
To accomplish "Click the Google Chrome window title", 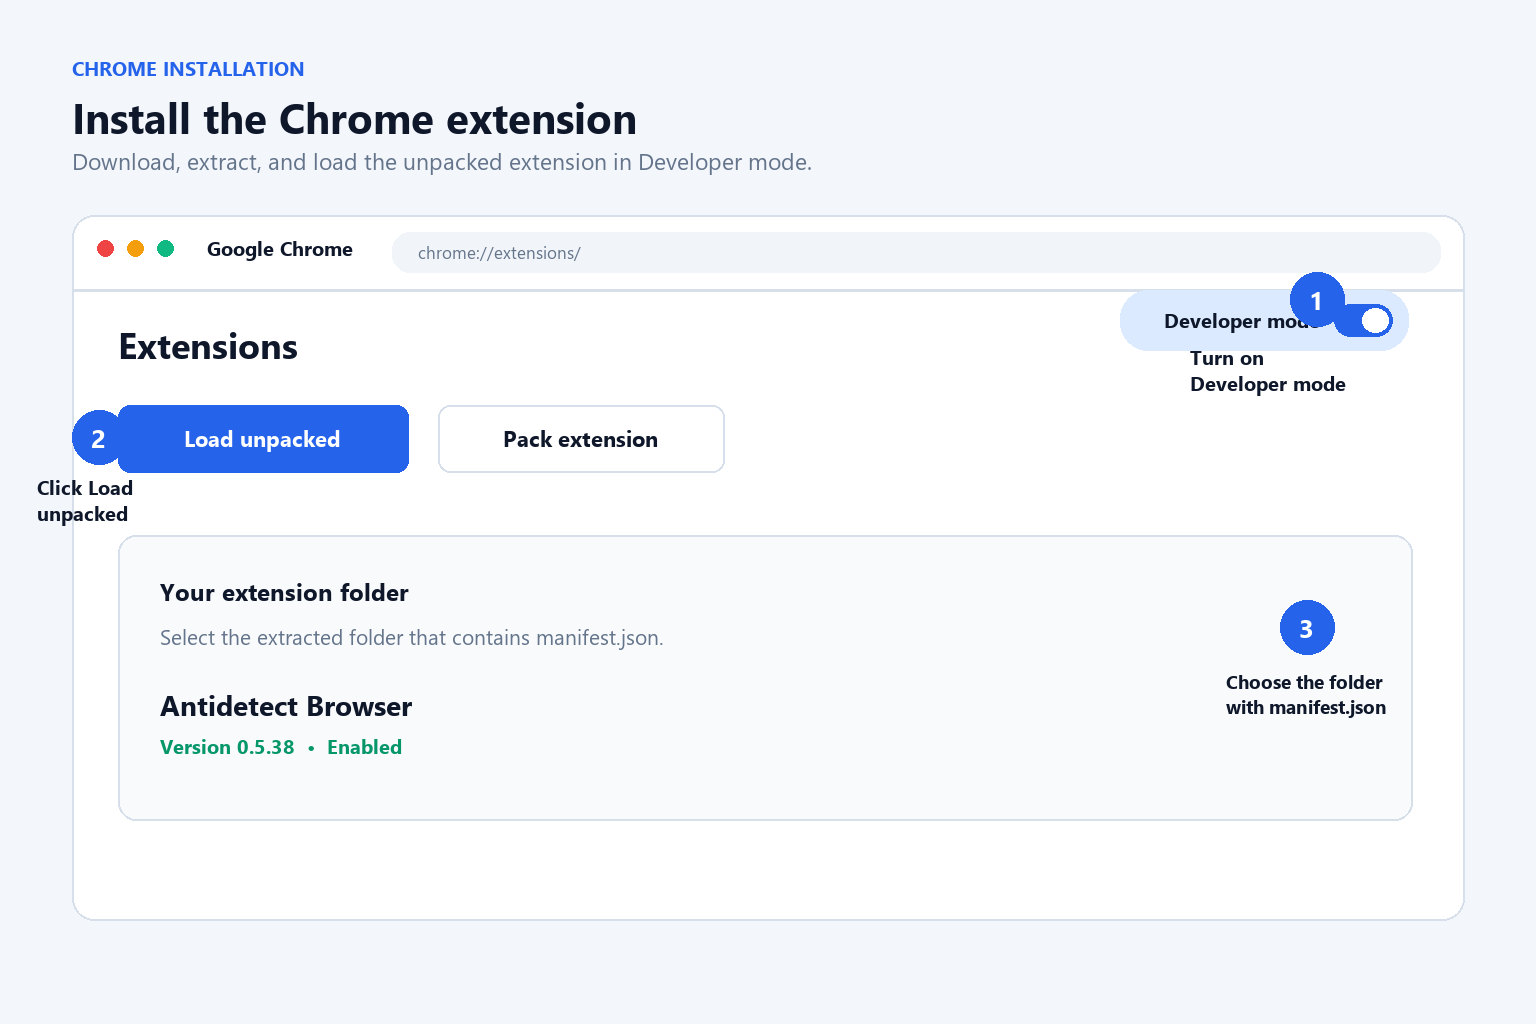I will 280,249.
